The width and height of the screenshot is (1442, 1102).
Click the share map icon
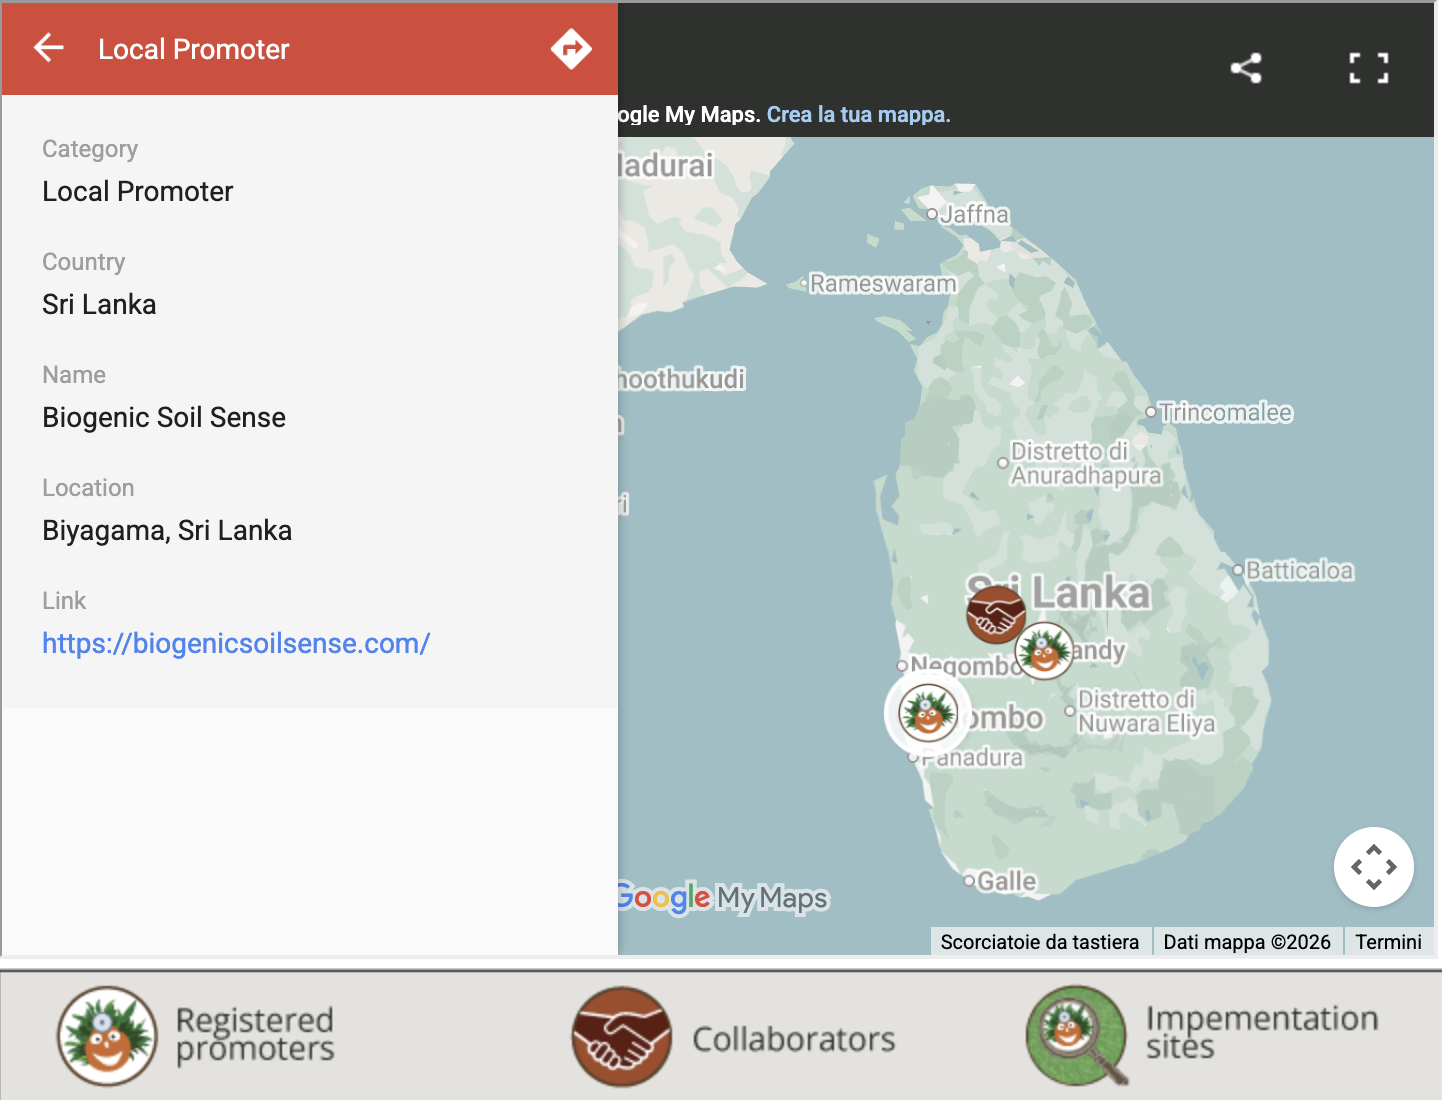click(x=1246, y=68)
